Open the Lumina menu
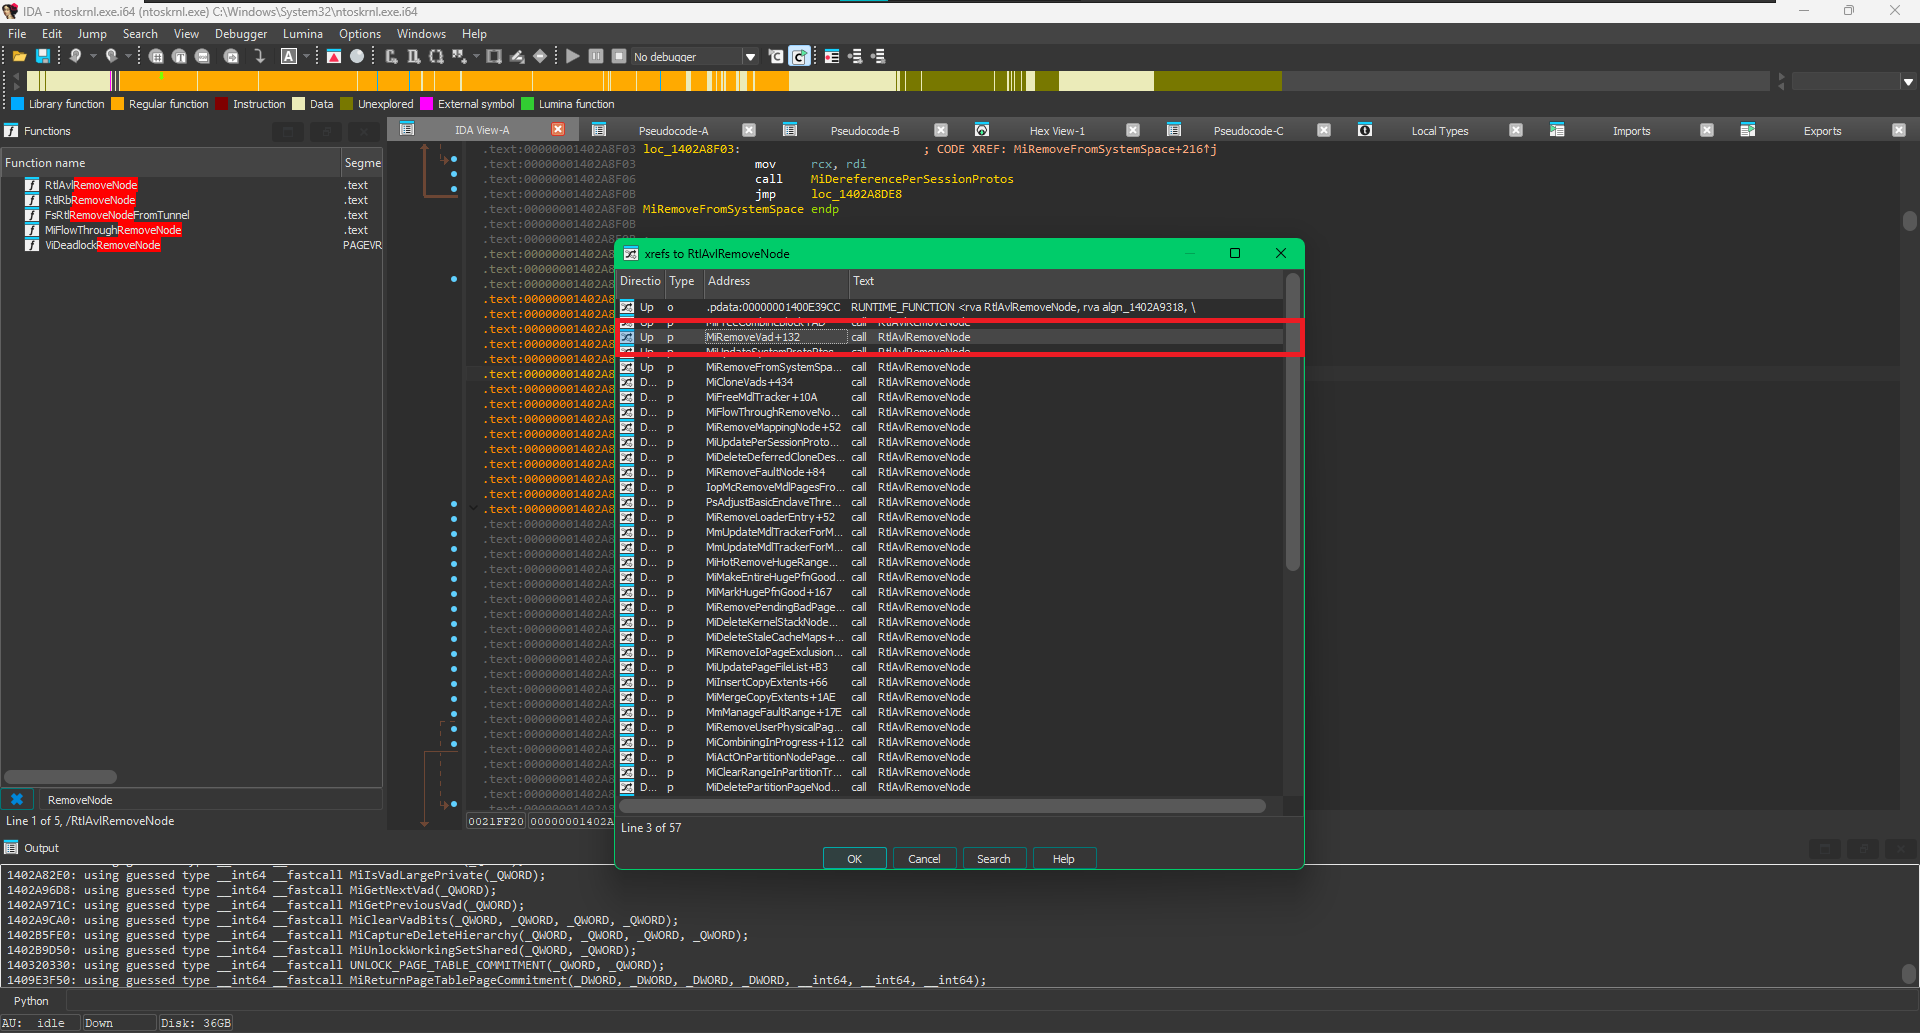This screenshot has height=1033, width=1920. [x=302, y=34]
